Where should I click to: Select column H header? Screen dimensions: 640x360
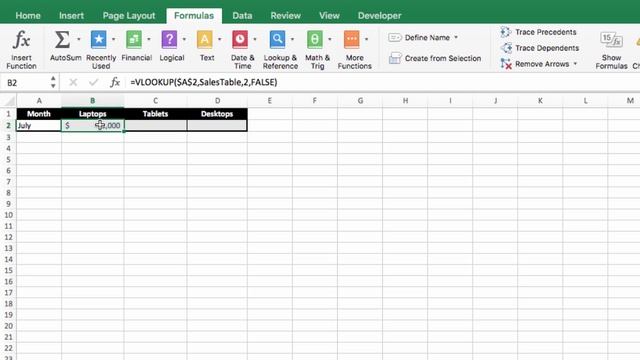tap(405, 100)
